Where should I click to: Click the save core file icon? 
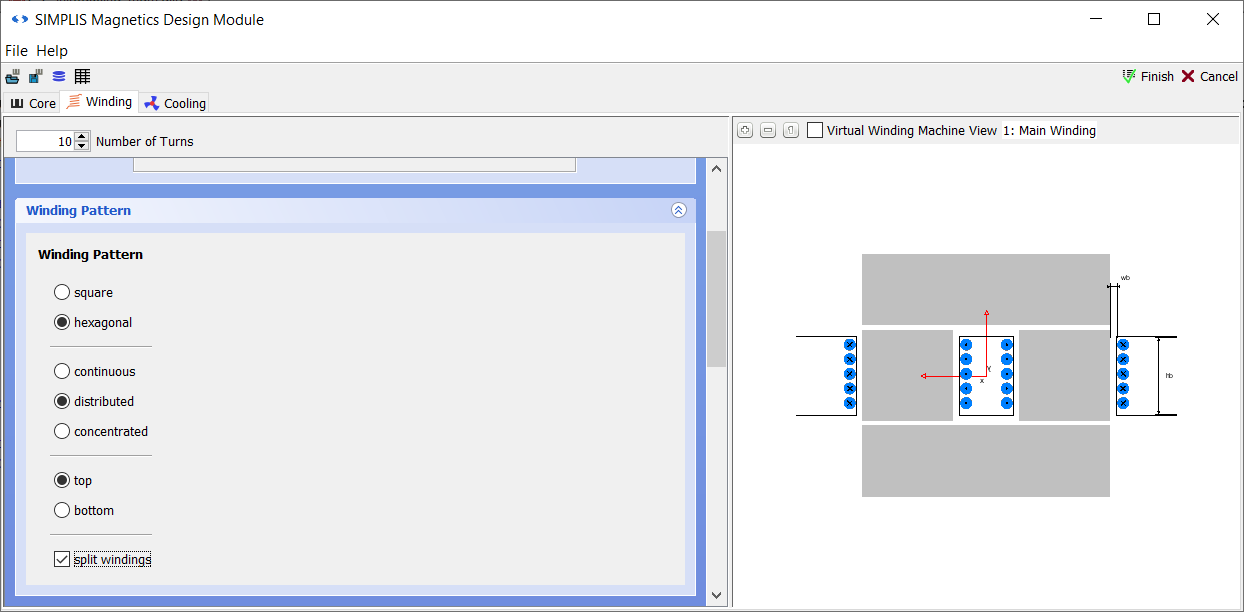click(x=36, y=77)
